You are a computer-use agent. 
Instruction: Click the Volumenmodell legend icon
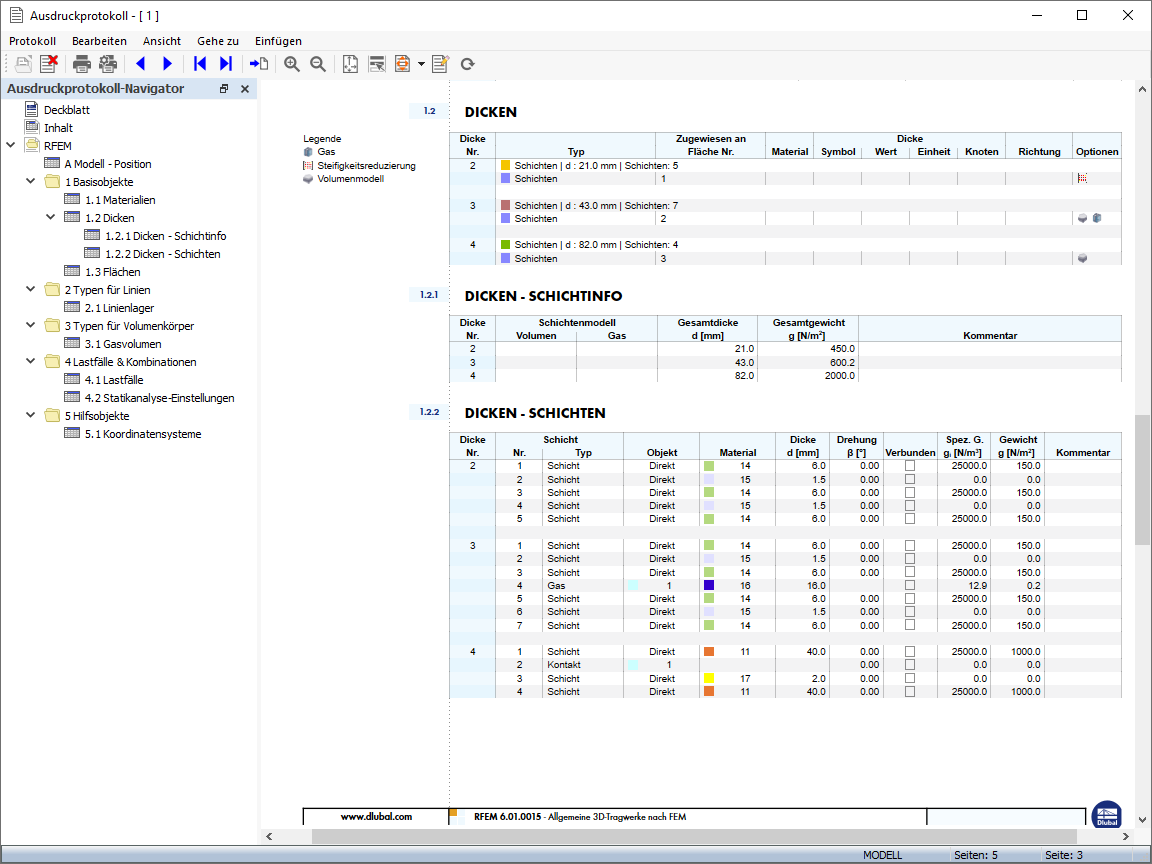coord(308,179)
